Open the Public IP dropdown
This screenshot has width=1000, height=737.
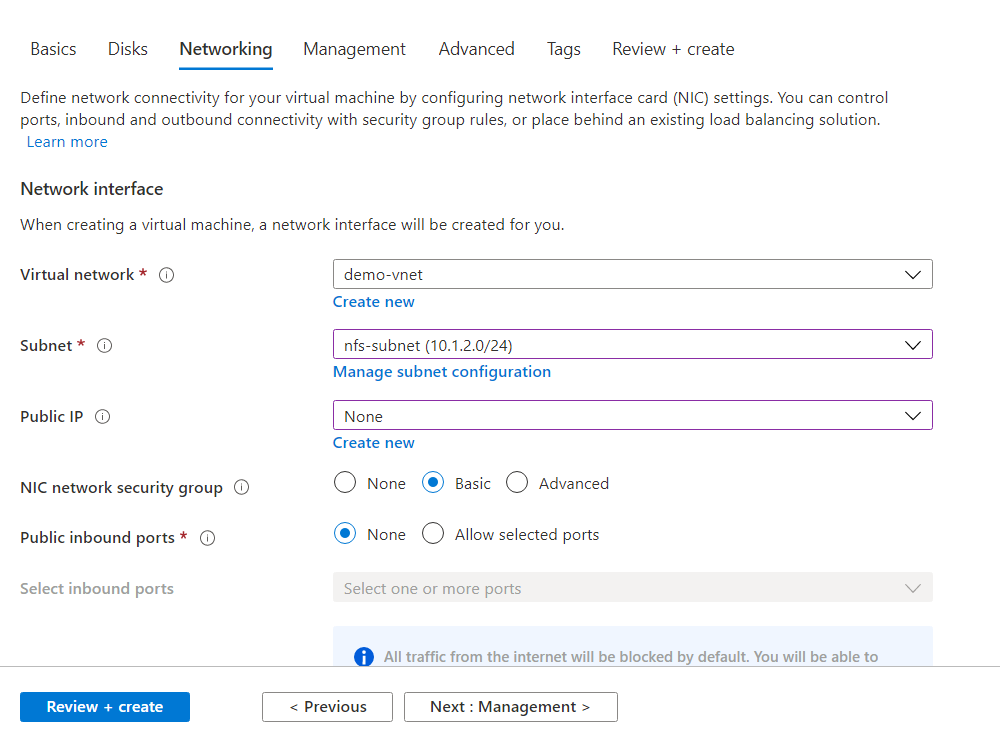tap(632, 416)
